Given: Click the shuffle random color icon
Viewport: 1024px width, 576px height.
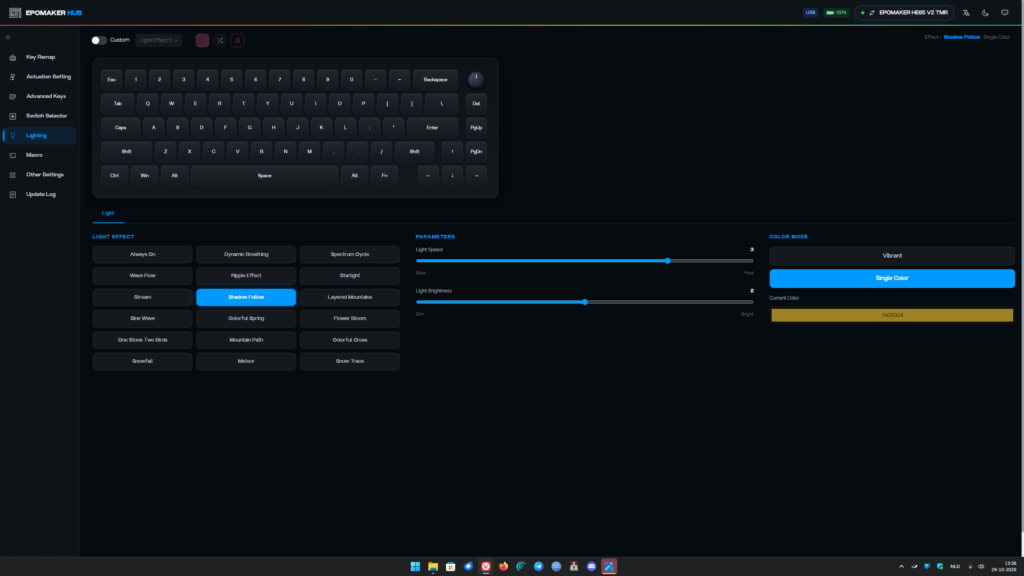Looking at the screenshot, I should click(220, 40).
